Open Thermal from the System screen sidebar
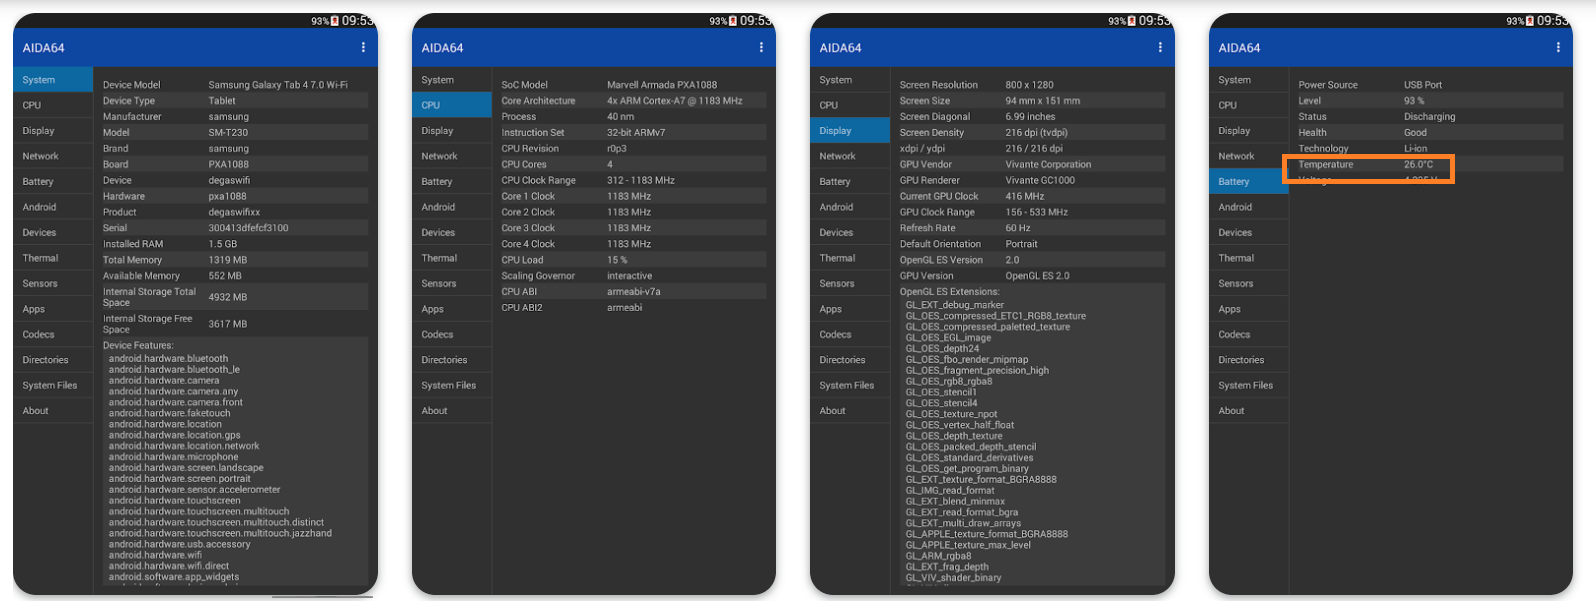Screen dimensions: 1596x610 click(53, 258)
